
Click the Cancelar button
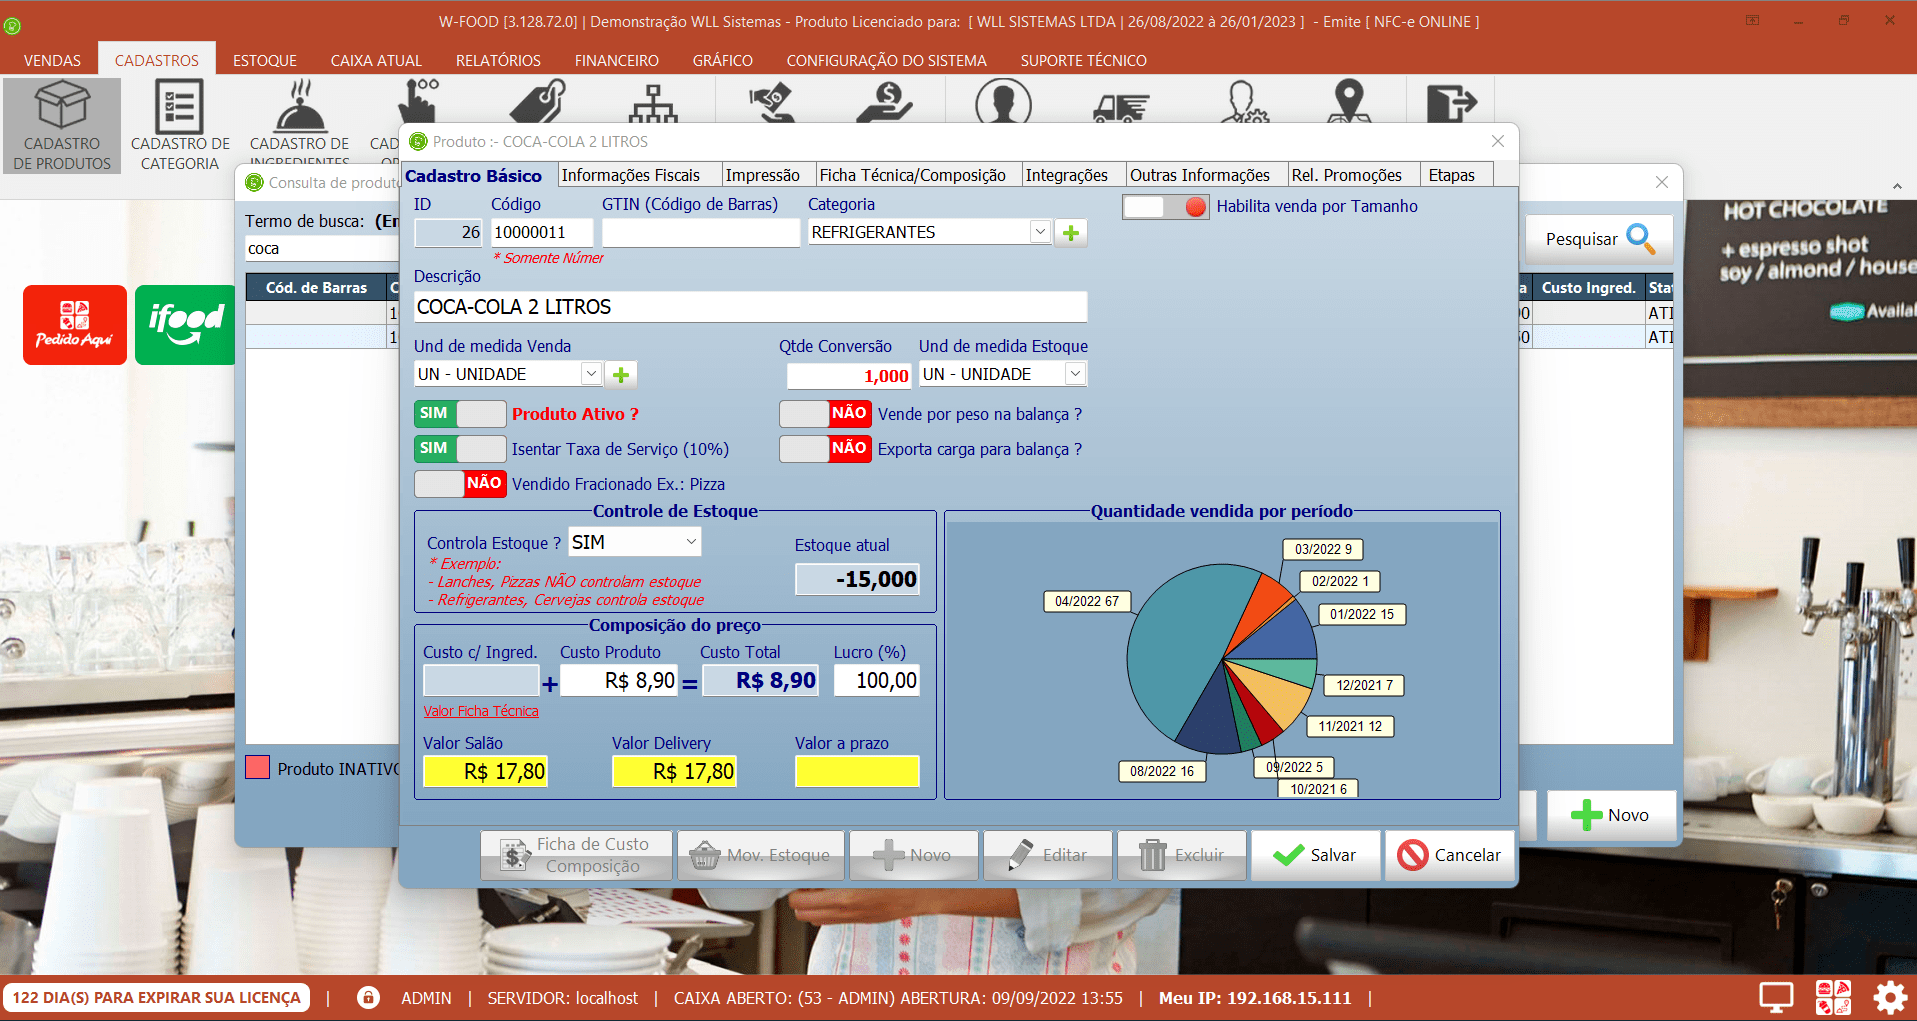point(1449,855)
